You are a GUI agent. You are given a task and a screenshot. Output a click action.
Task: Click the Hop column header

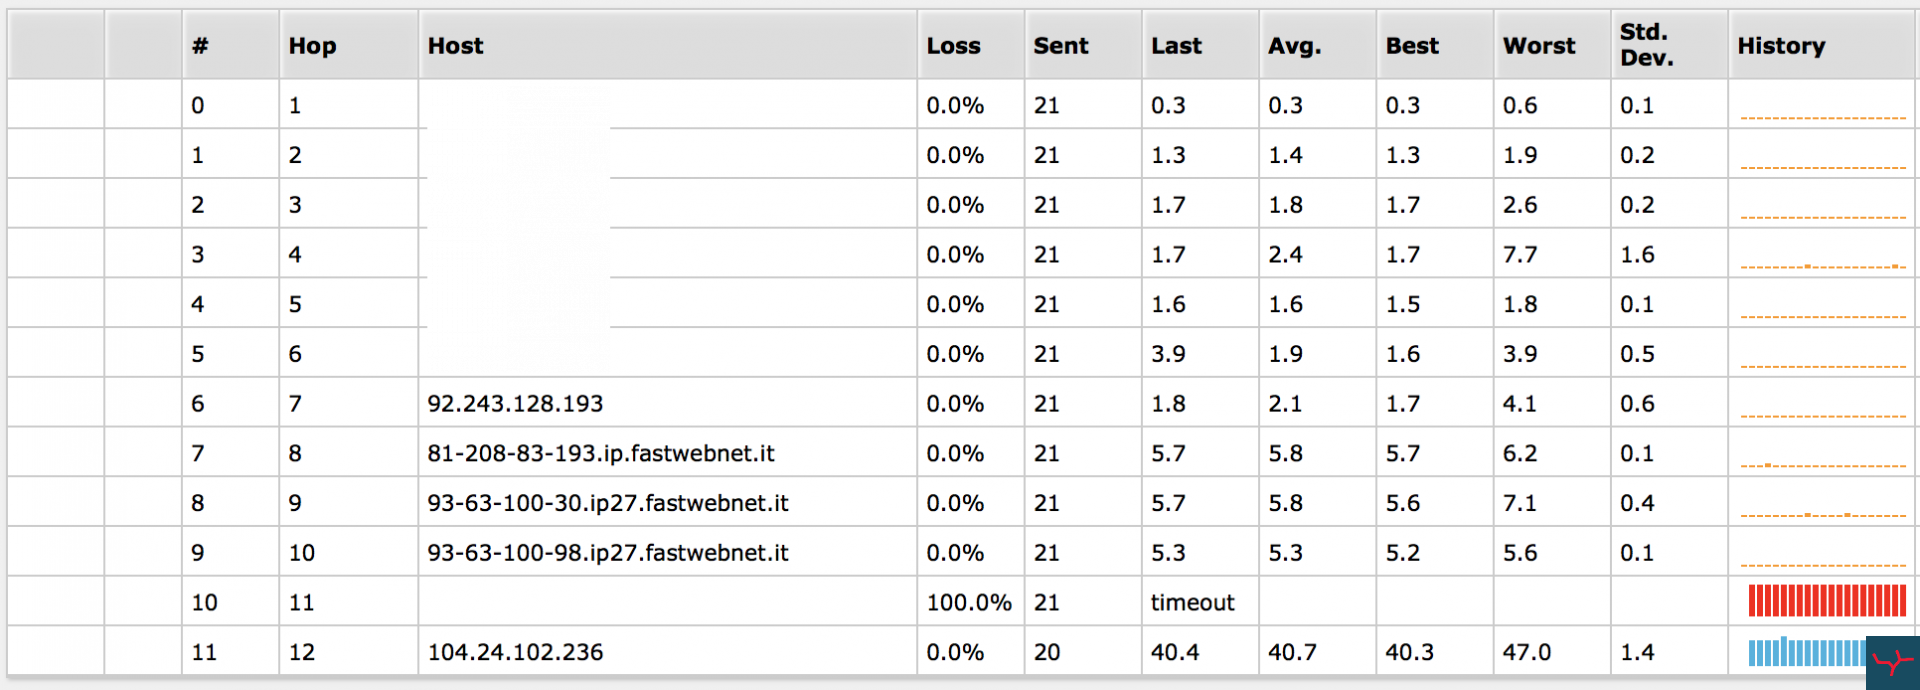tap(312, 46)
